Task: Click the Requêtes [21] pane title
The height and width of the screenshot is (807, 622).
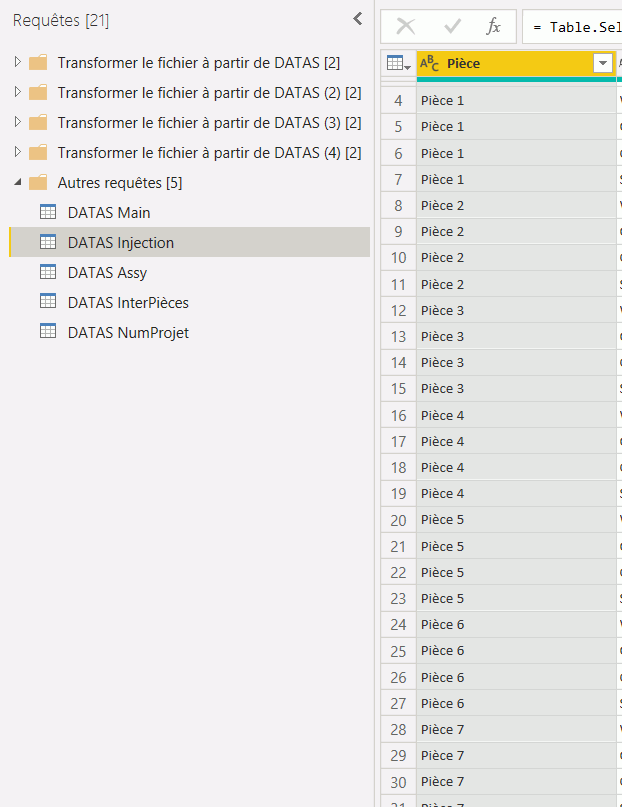Action: click(x=61, y=20)
